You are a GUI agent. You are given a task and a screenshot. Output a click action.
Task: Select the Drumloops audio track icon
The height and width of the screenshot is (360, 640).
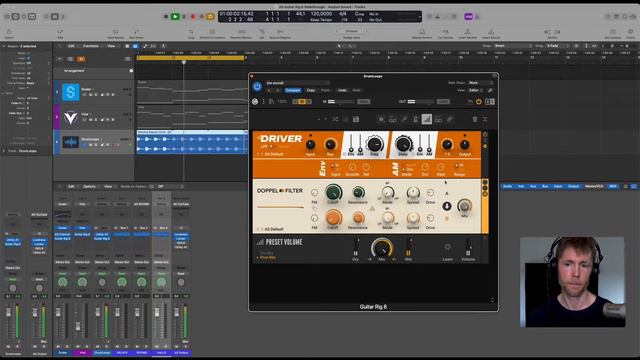(x=71, y=142)
